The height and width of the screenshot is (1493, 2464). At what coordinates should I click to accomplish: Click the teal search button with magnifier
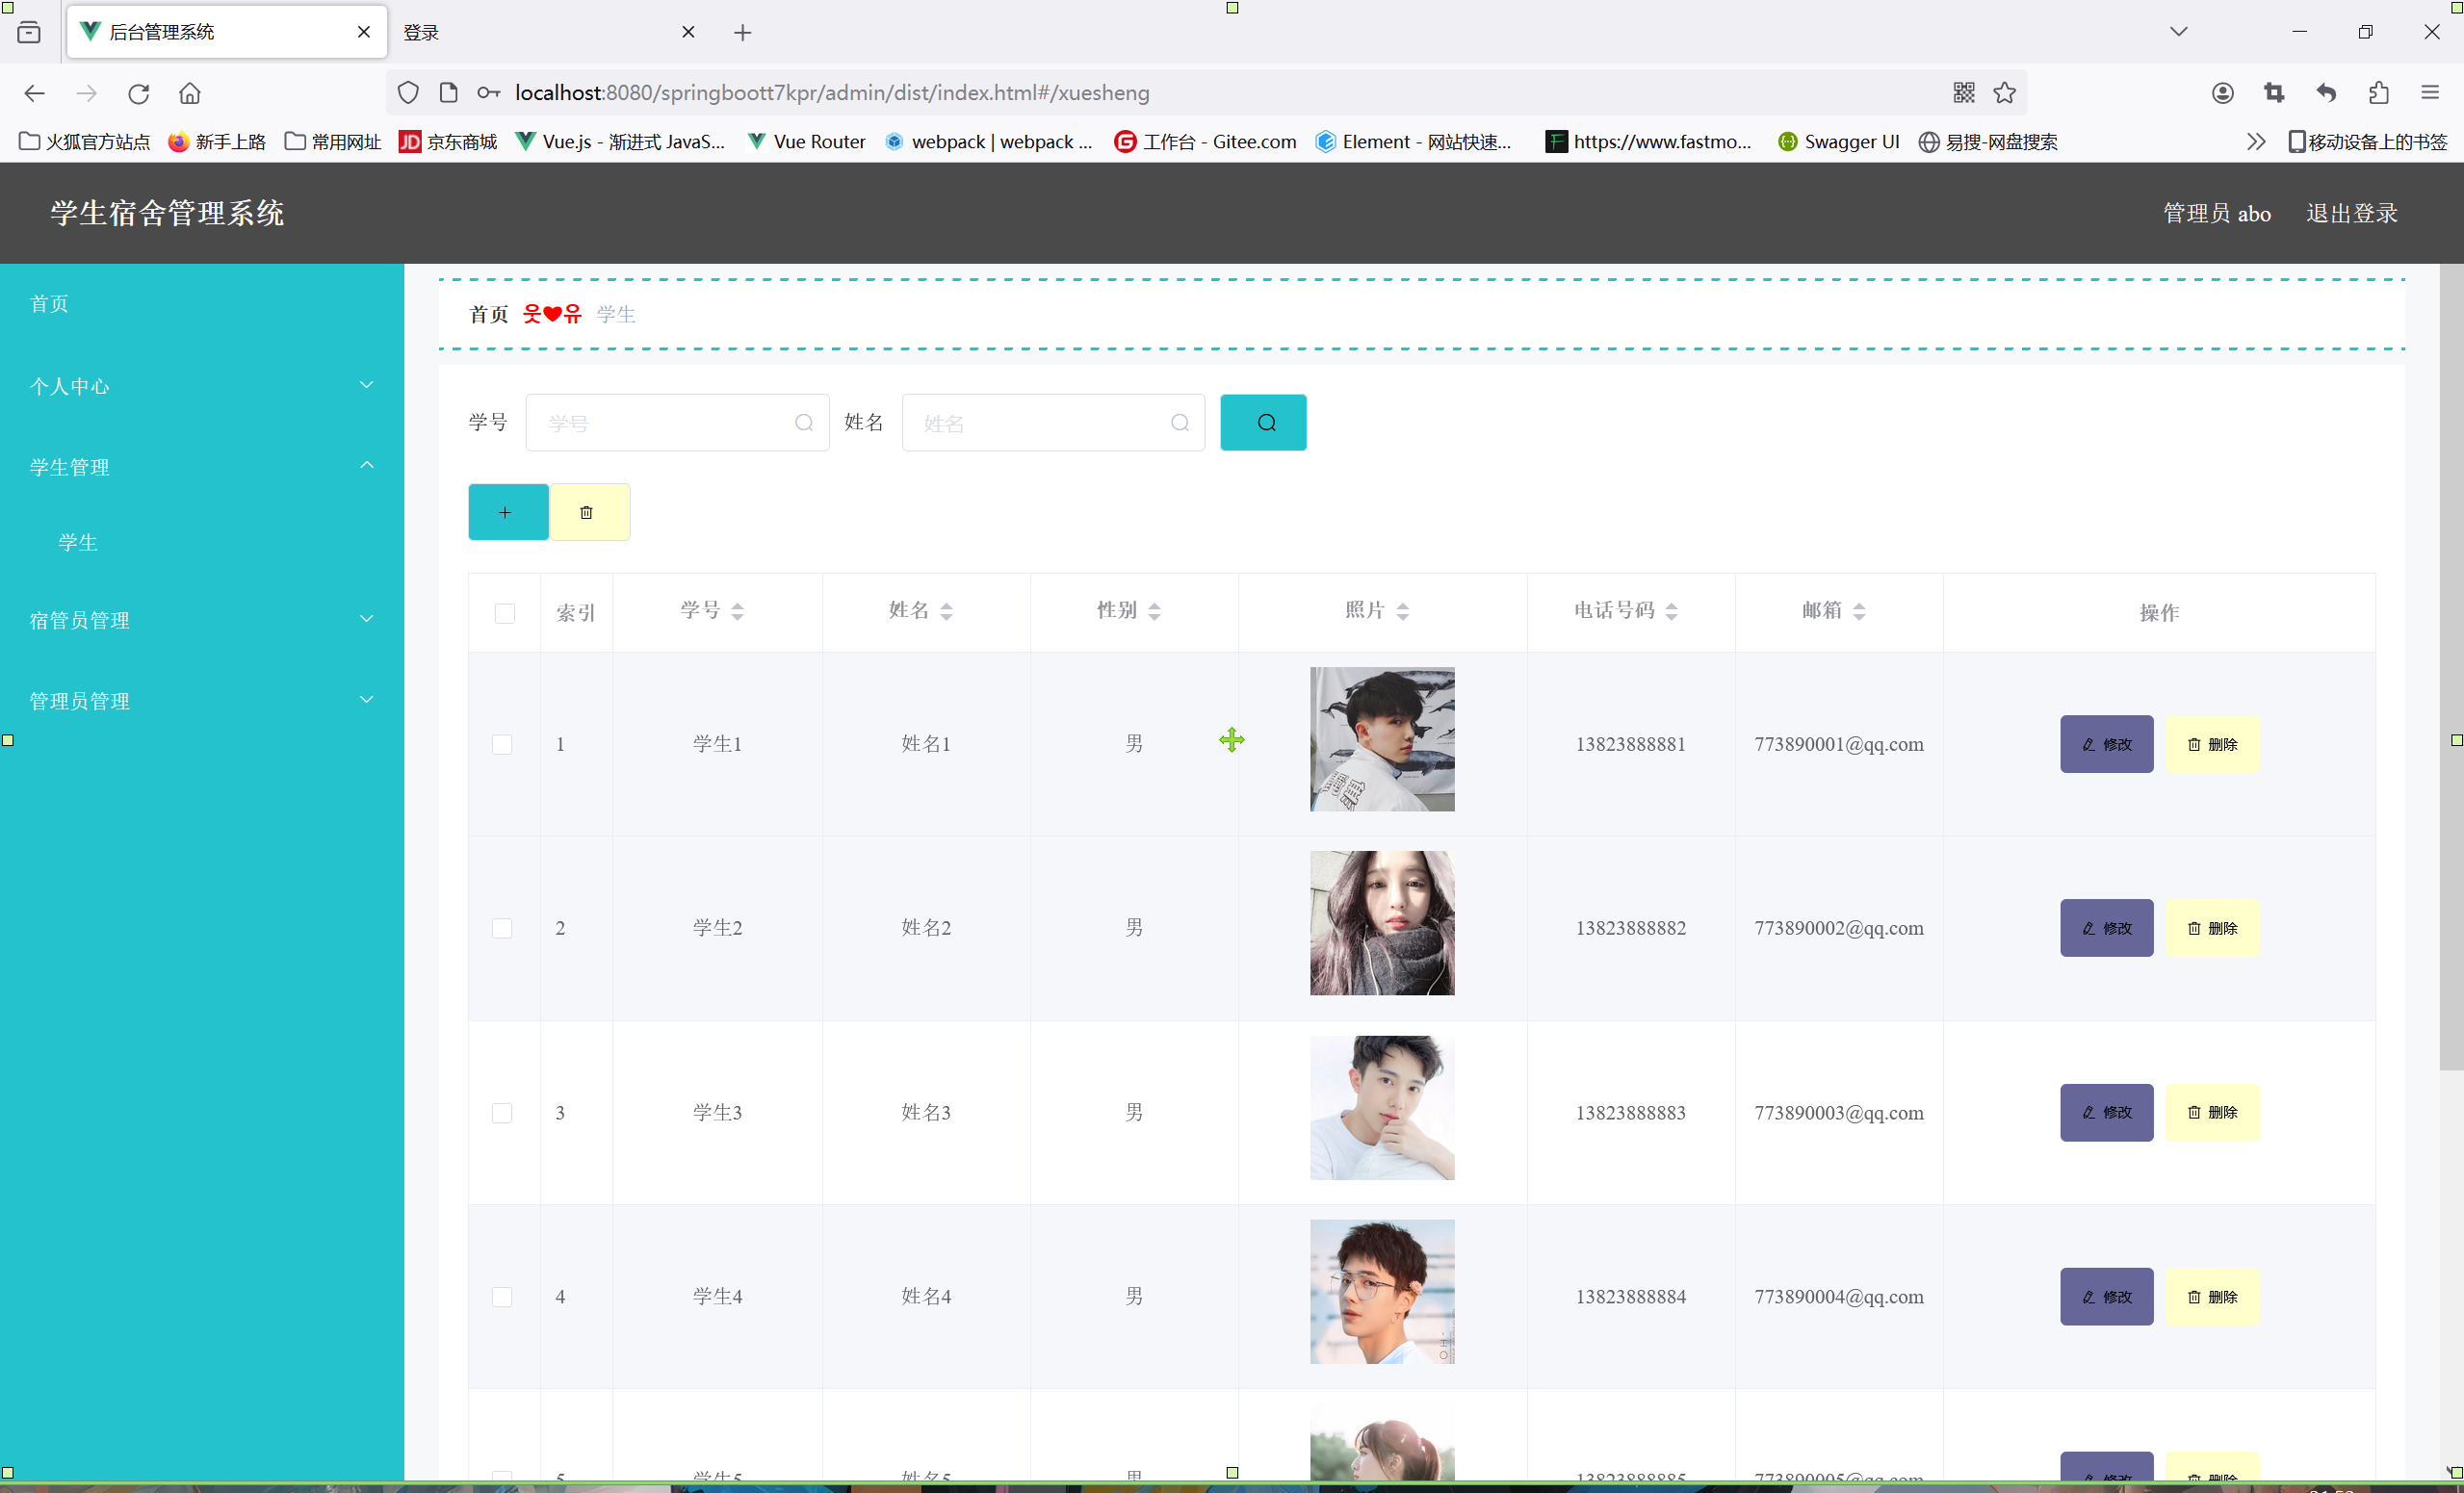click(x=1263, y=422)
